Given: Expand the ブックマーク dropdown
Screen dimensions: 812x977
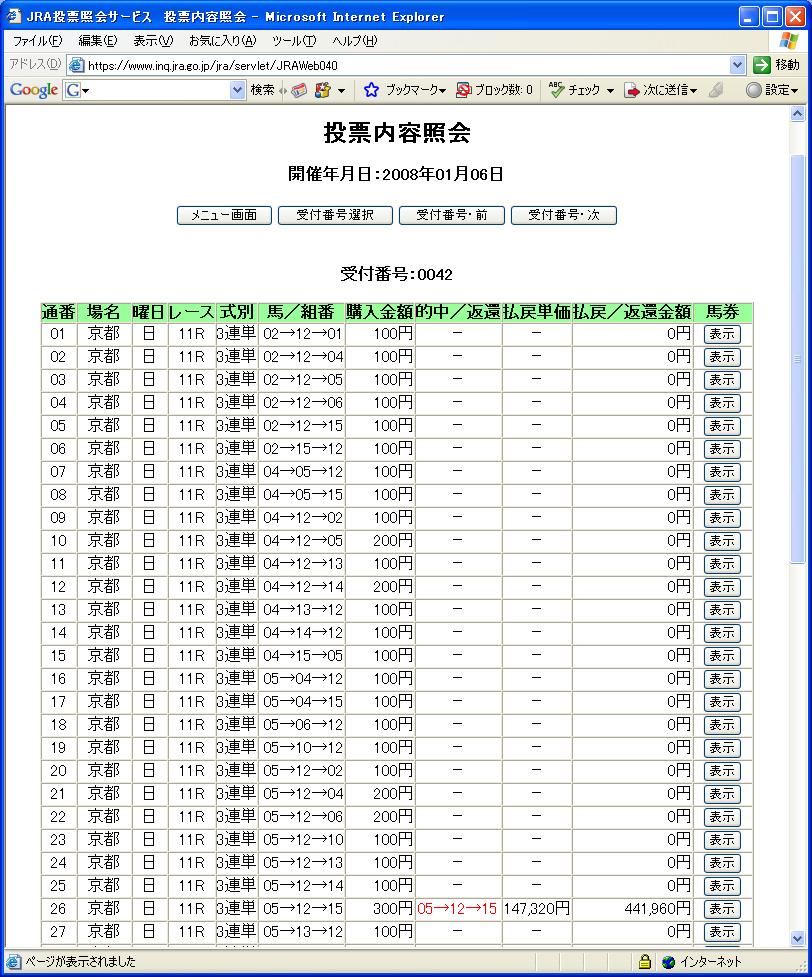Looking at the screenshot, I should (x=442, y=91).
